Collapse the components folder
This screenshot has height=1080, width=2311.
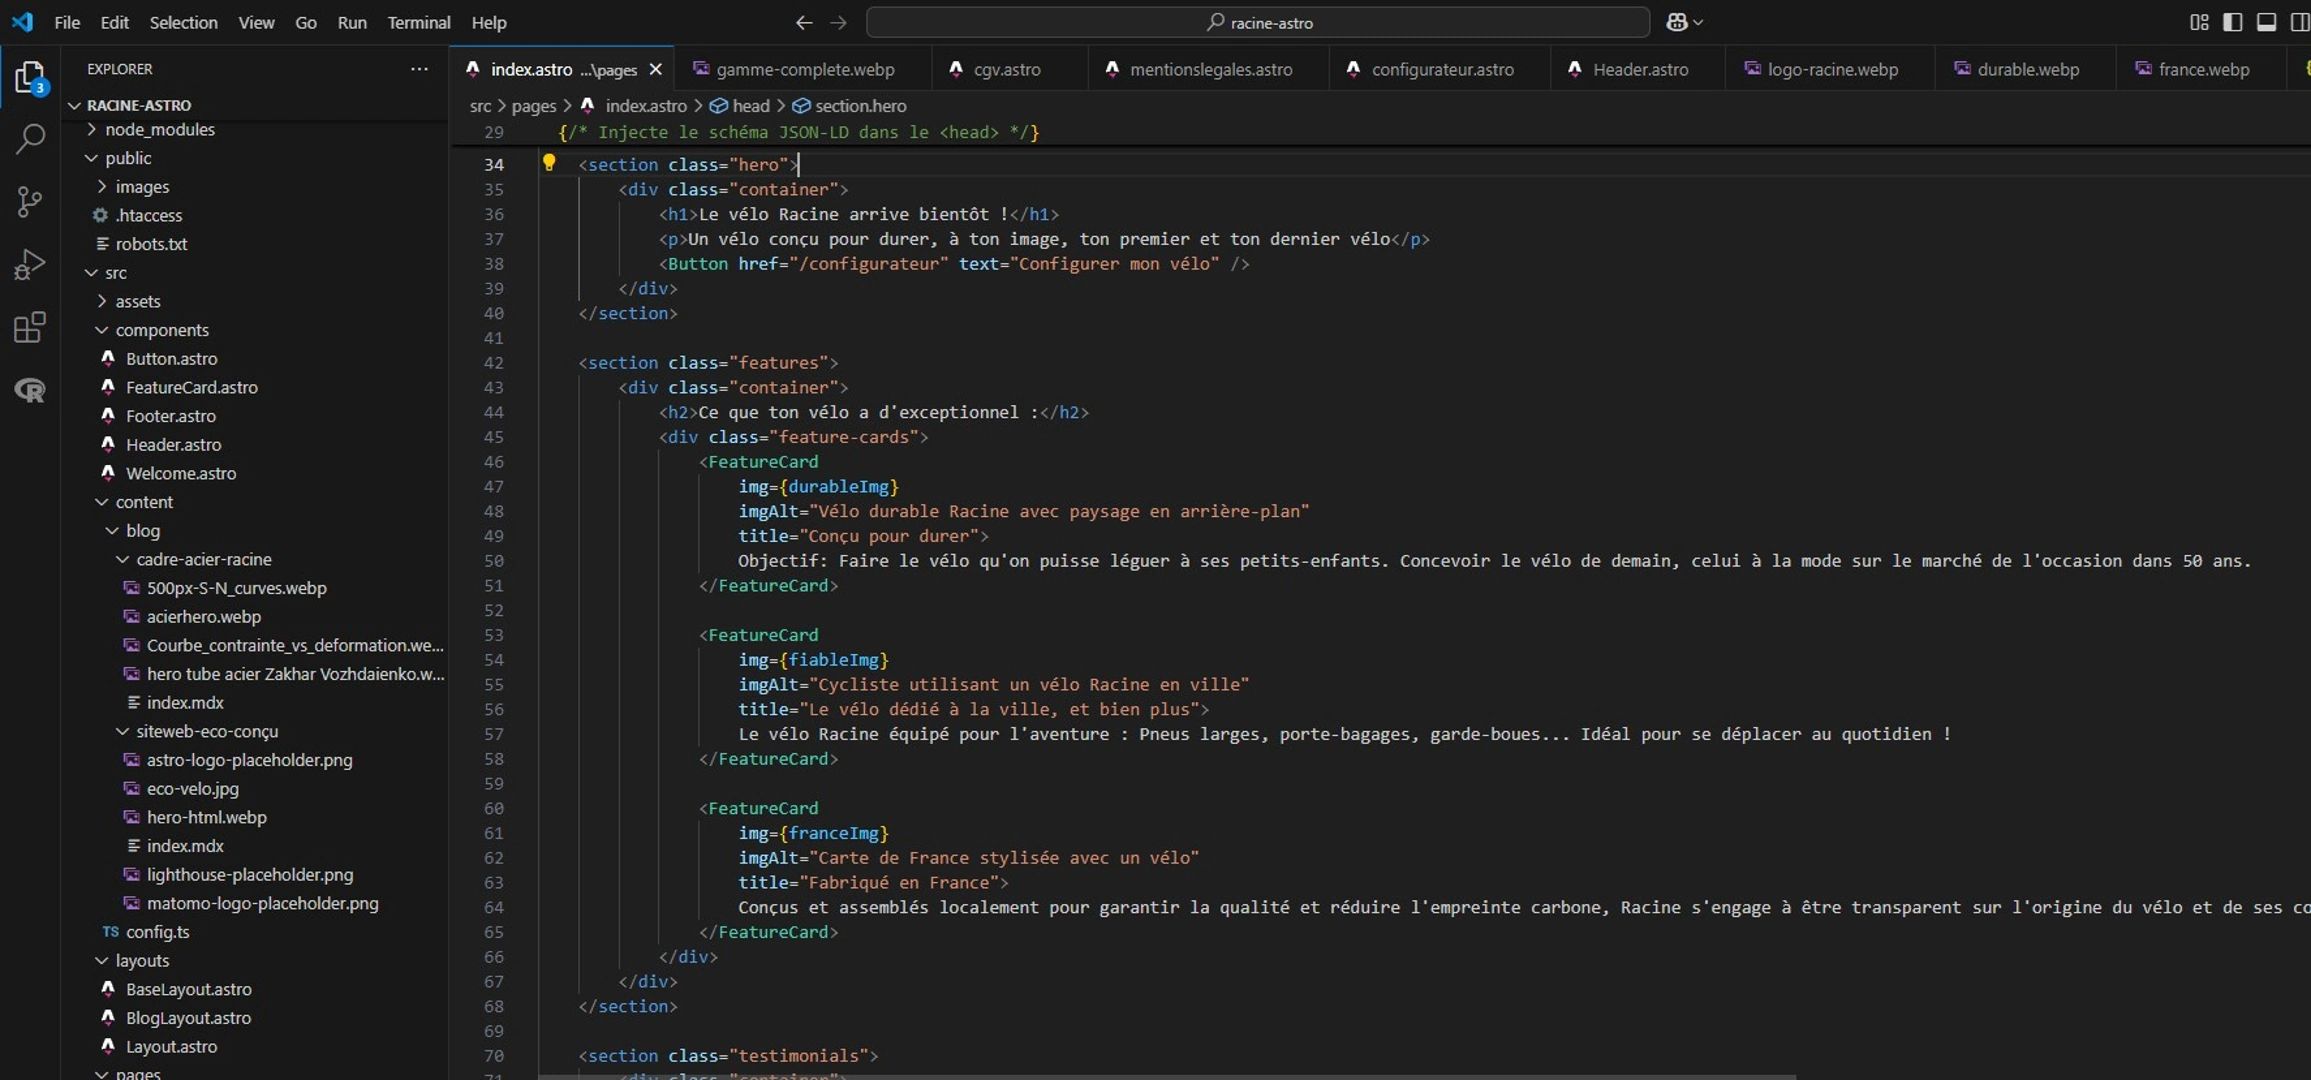(x=161, y=330)
